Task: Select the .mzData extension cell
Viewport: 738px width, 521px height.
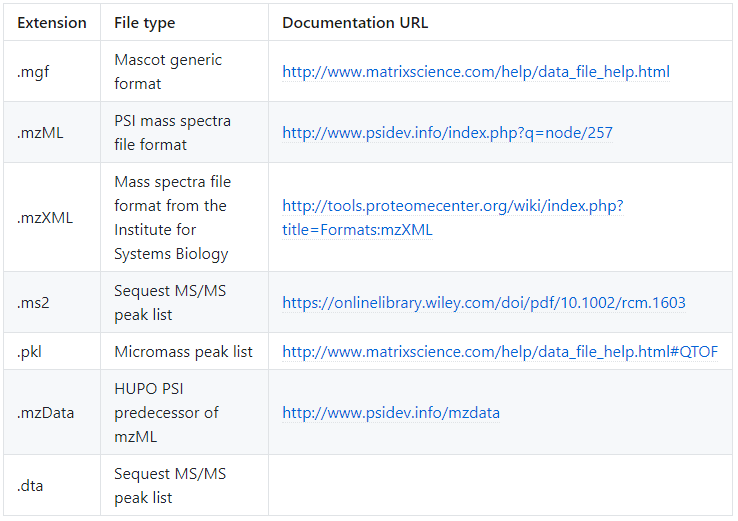Action: click(x=52, y=413)
